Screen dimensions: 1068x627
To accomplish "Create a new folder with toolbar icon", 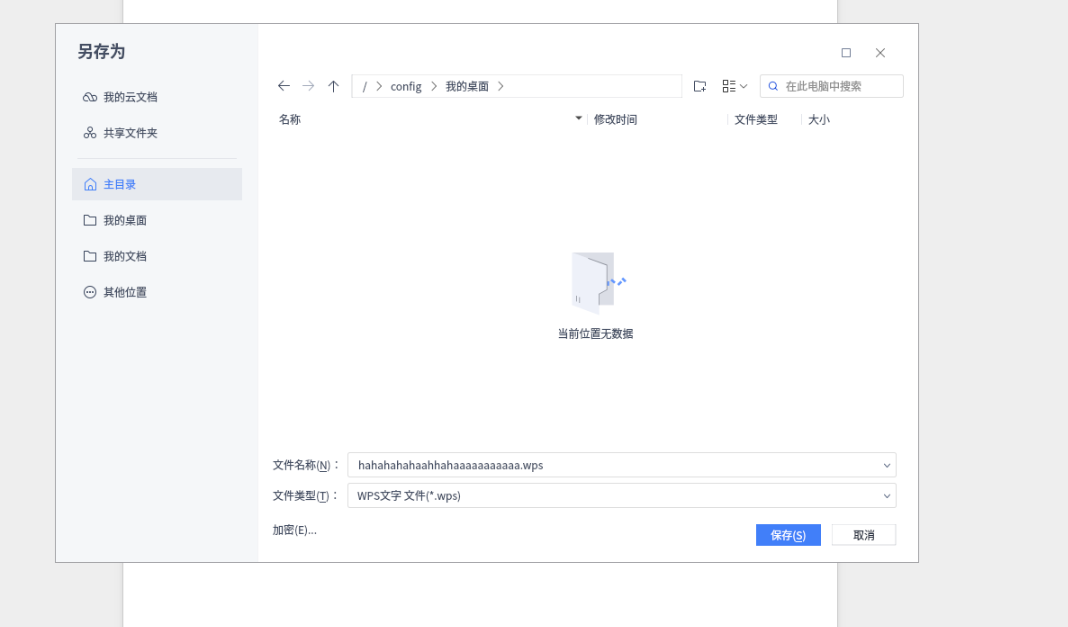I will click(x=700, y=86).
